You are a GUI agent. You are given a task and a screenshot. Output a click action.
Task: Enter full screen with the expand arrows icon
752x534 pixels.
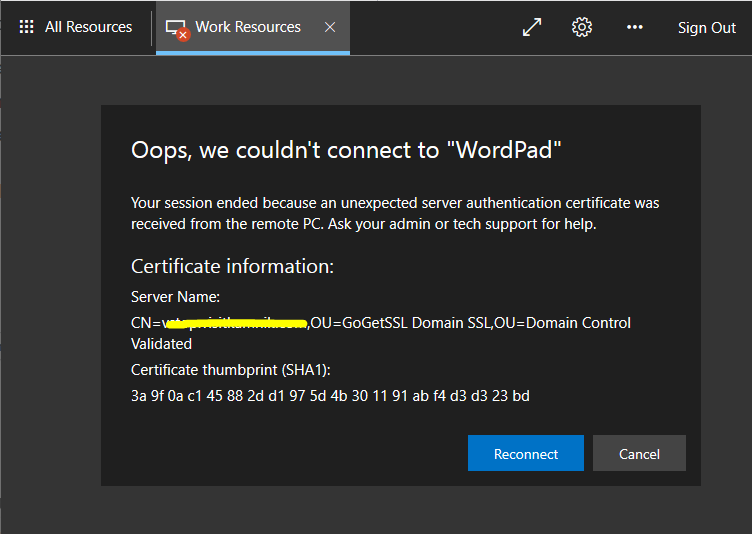tap(531, 27)
